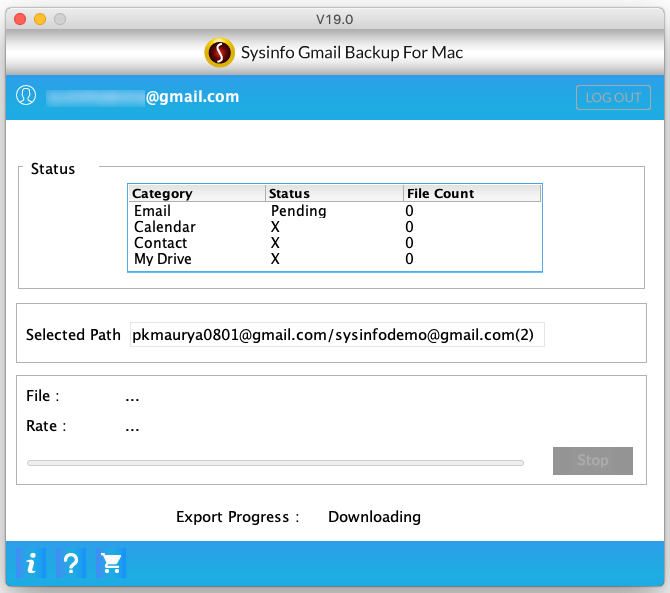The width and height of the screenshot is (670, 593).
Task: Click the V19.0 window title
Action: (335, 19)
